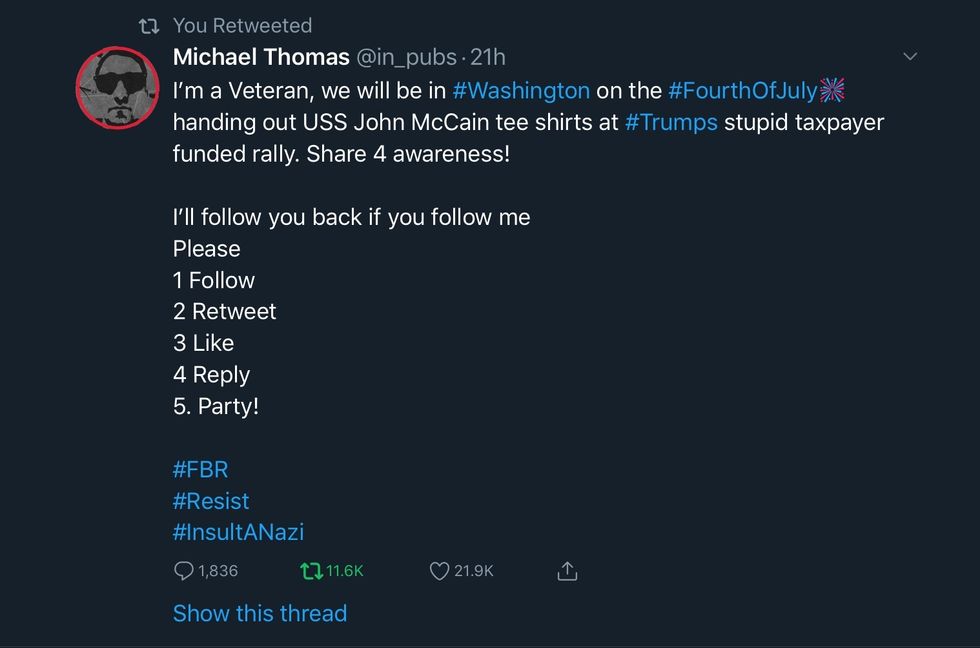980x648 pixels.
Task: Open the 21h timestamp link
Action: click(x=487, y=57)
